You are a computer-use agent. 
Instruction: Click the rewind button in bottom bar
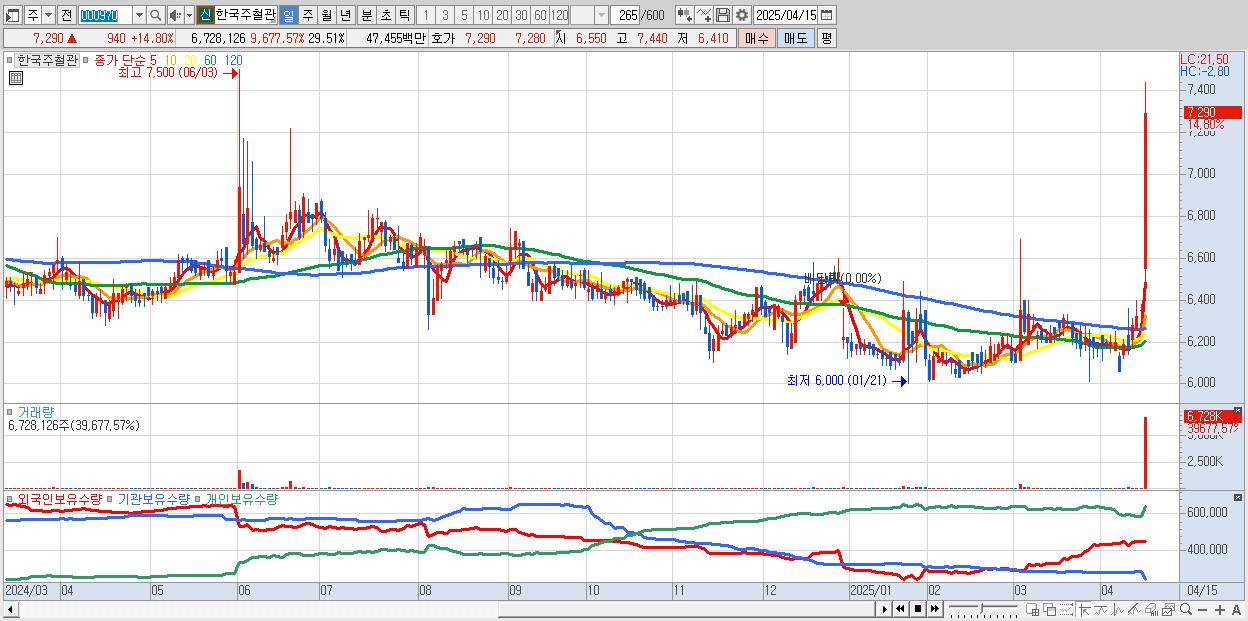900,610
